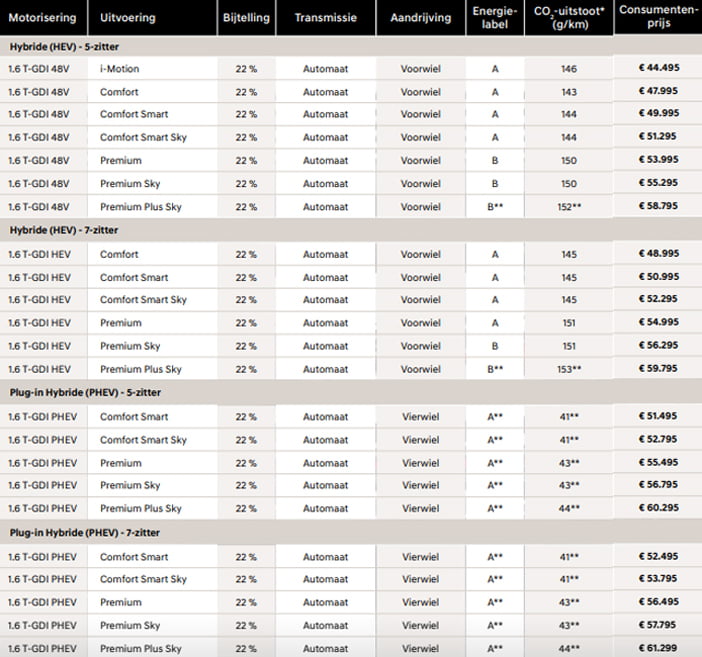Click energy label A in the € 54.995 row
The height and width of the screenshot is (657, 702).
coord(495,323)
